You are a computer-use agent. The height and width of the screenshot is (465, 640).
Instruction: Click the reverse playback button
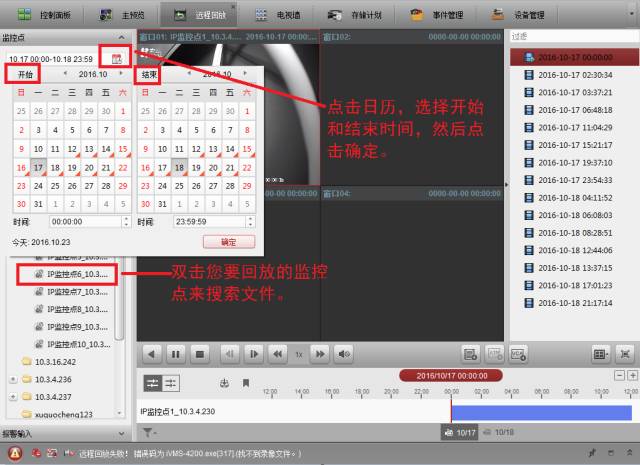[152, 353]
